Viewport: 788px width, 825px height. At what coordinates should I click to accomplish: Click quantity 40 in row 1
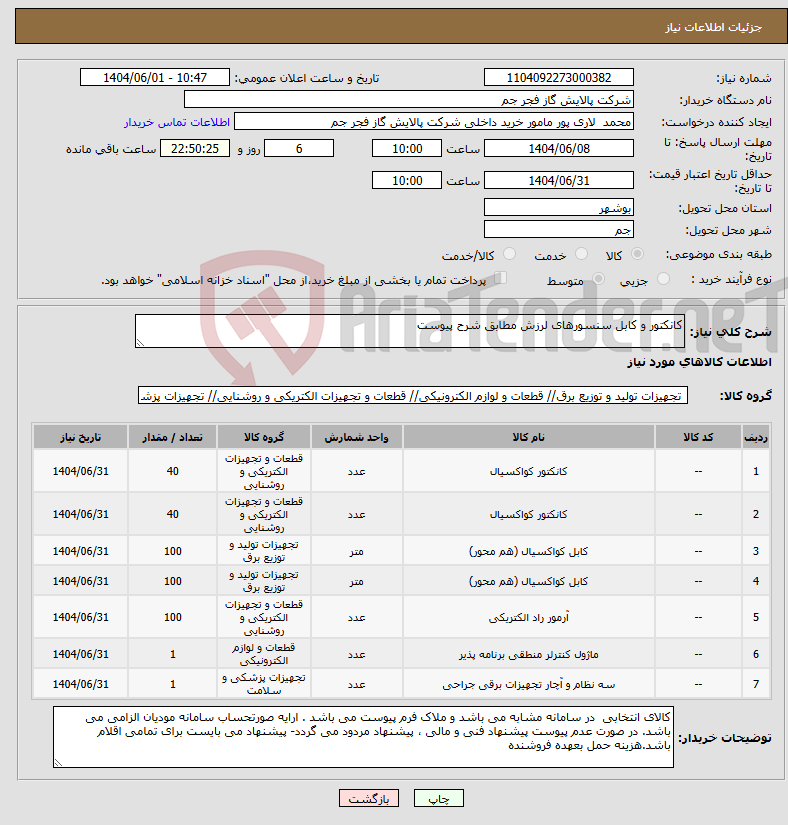[x=173, y=471]
